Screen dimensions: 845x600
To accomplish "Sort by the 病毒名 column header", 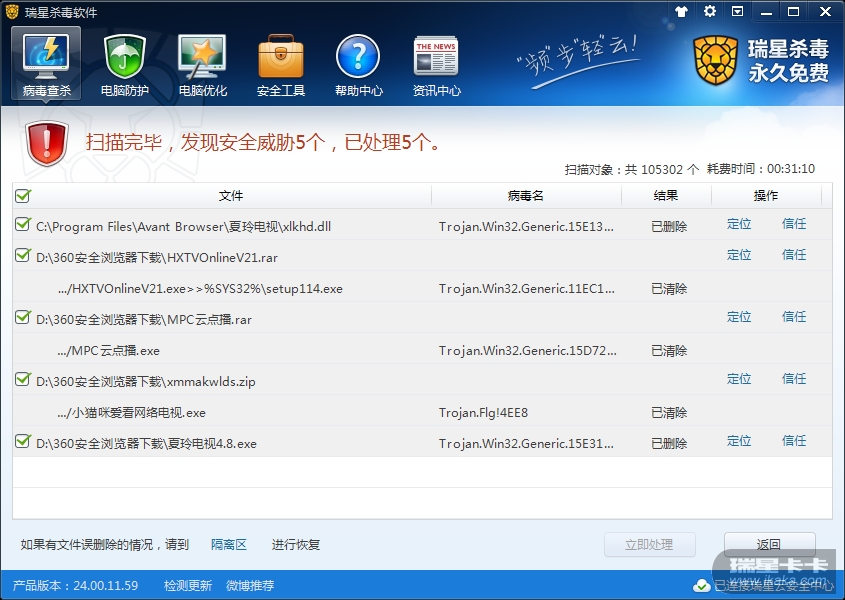I will pyautogui.click(x=526, y=196).
